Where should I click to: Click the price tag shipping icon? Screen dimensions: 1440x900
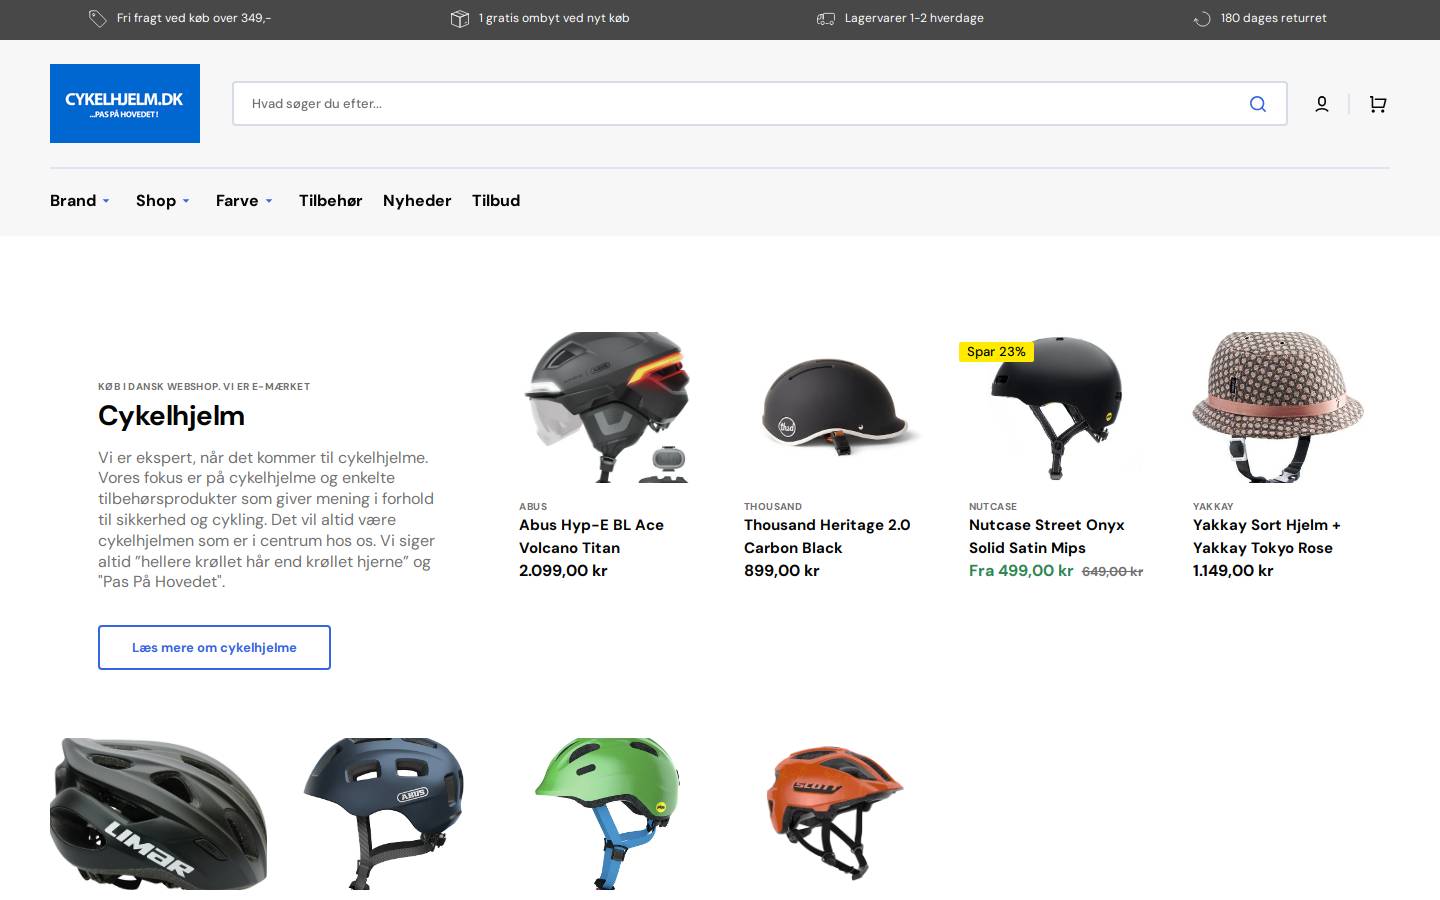click(97, 19)
